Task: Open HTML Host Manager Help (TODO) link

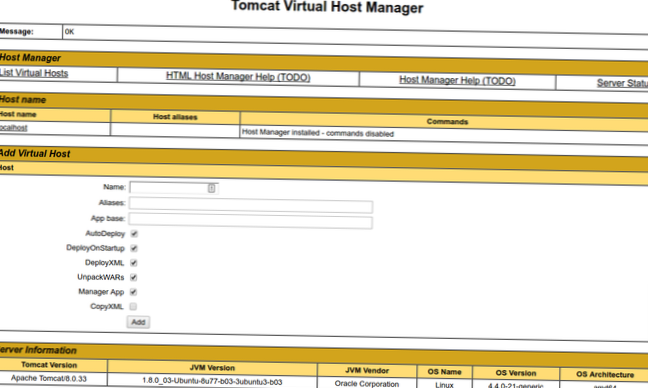Action: (x=238, y=76)
